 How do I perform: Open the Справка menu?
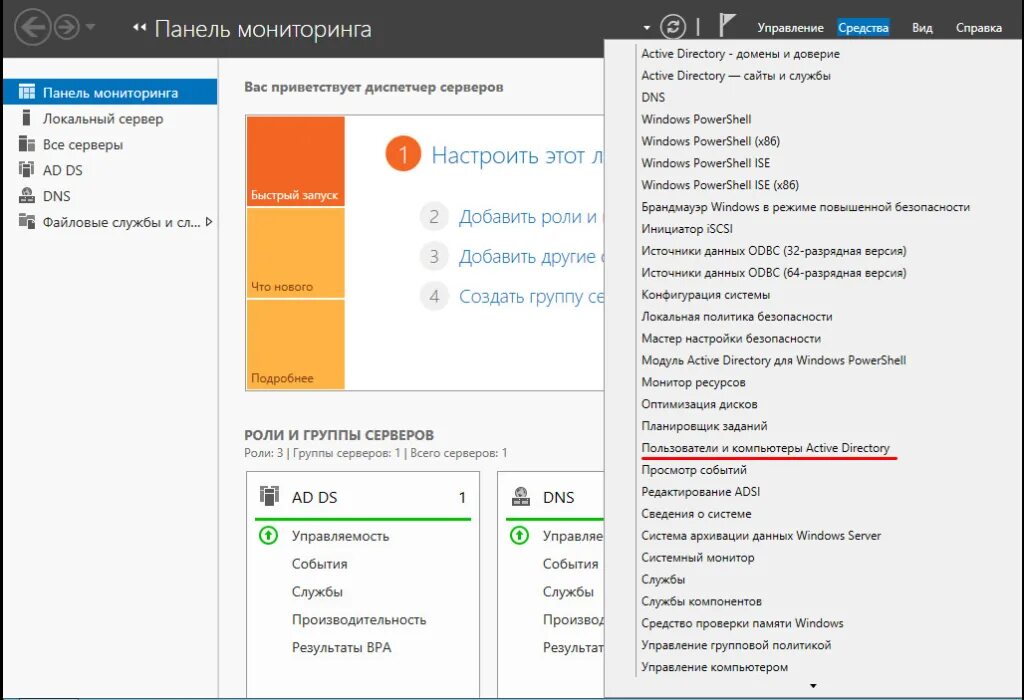978,27
